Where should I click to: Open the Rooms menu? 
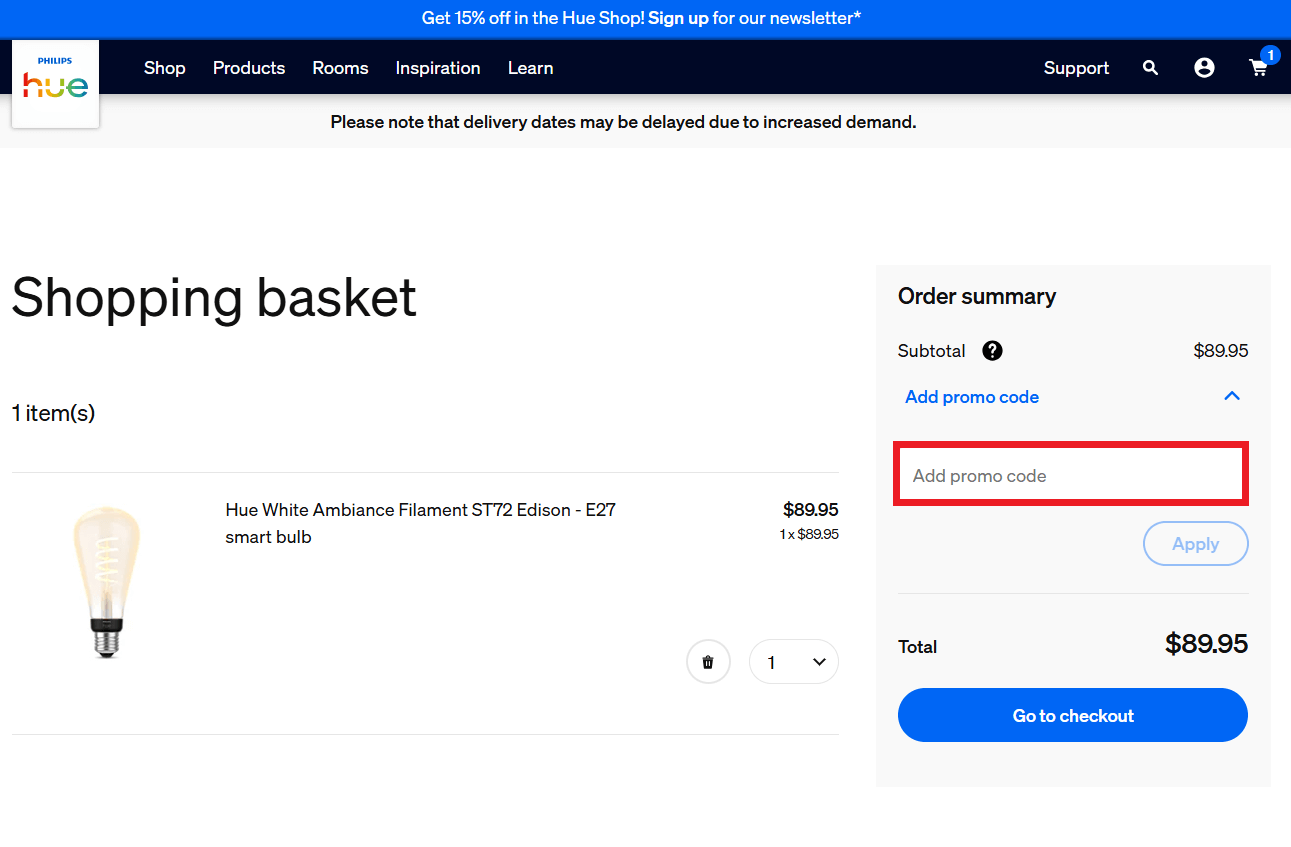340,68
